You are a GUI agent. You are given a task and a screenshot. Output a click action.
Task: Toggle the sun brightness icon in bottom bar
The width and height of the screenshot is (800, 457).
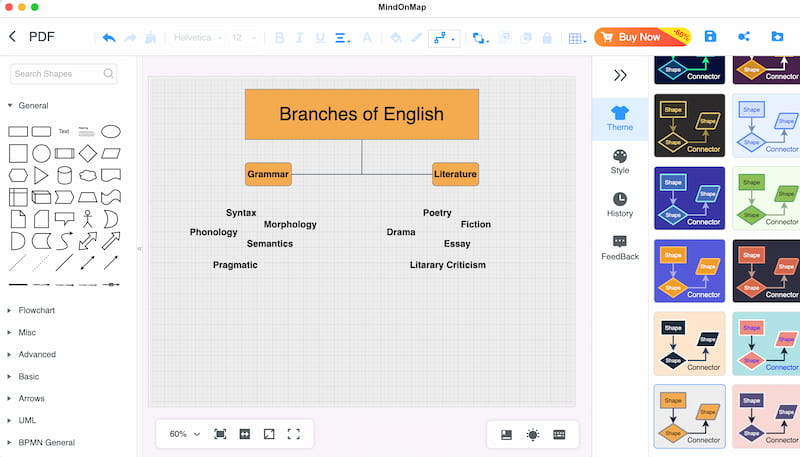(533, 435)
